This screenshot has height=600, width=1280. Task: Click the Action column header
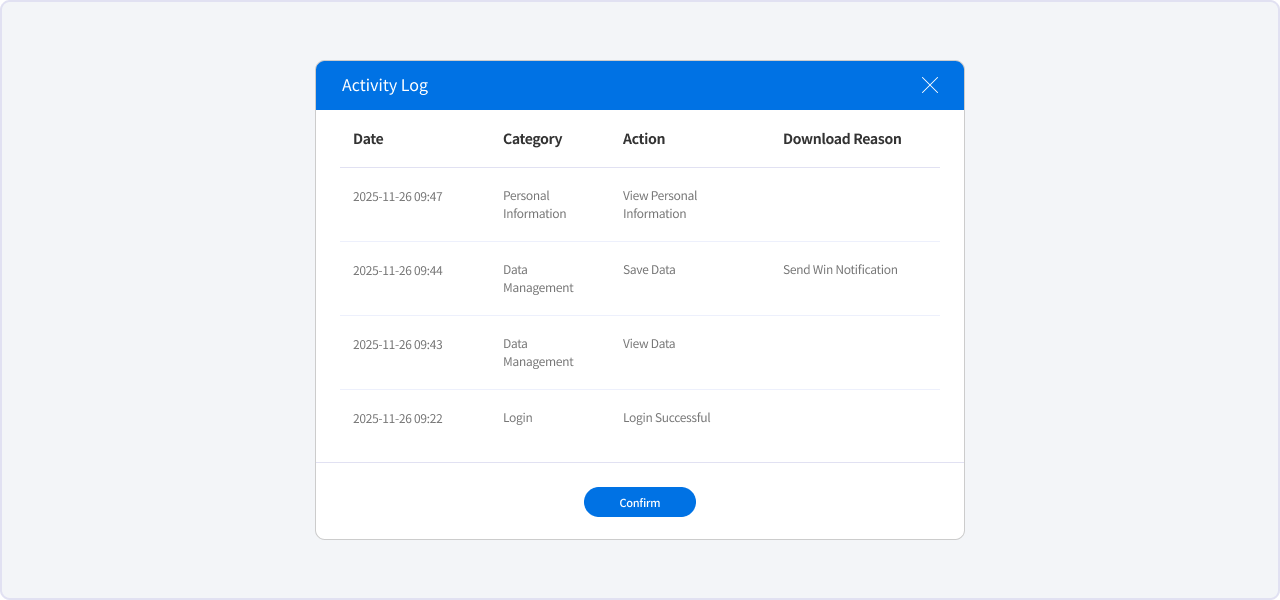(644, 139)
